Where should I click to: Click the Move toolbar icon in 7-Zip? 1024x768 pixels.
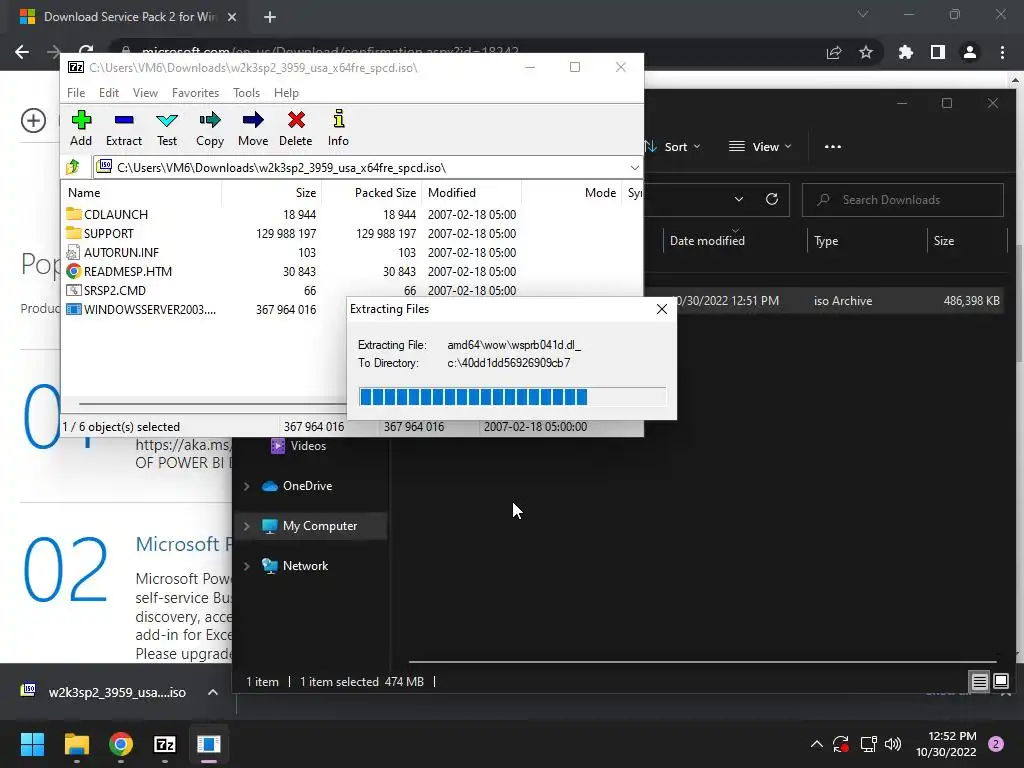pyautogui.click(x=253, y=128)
